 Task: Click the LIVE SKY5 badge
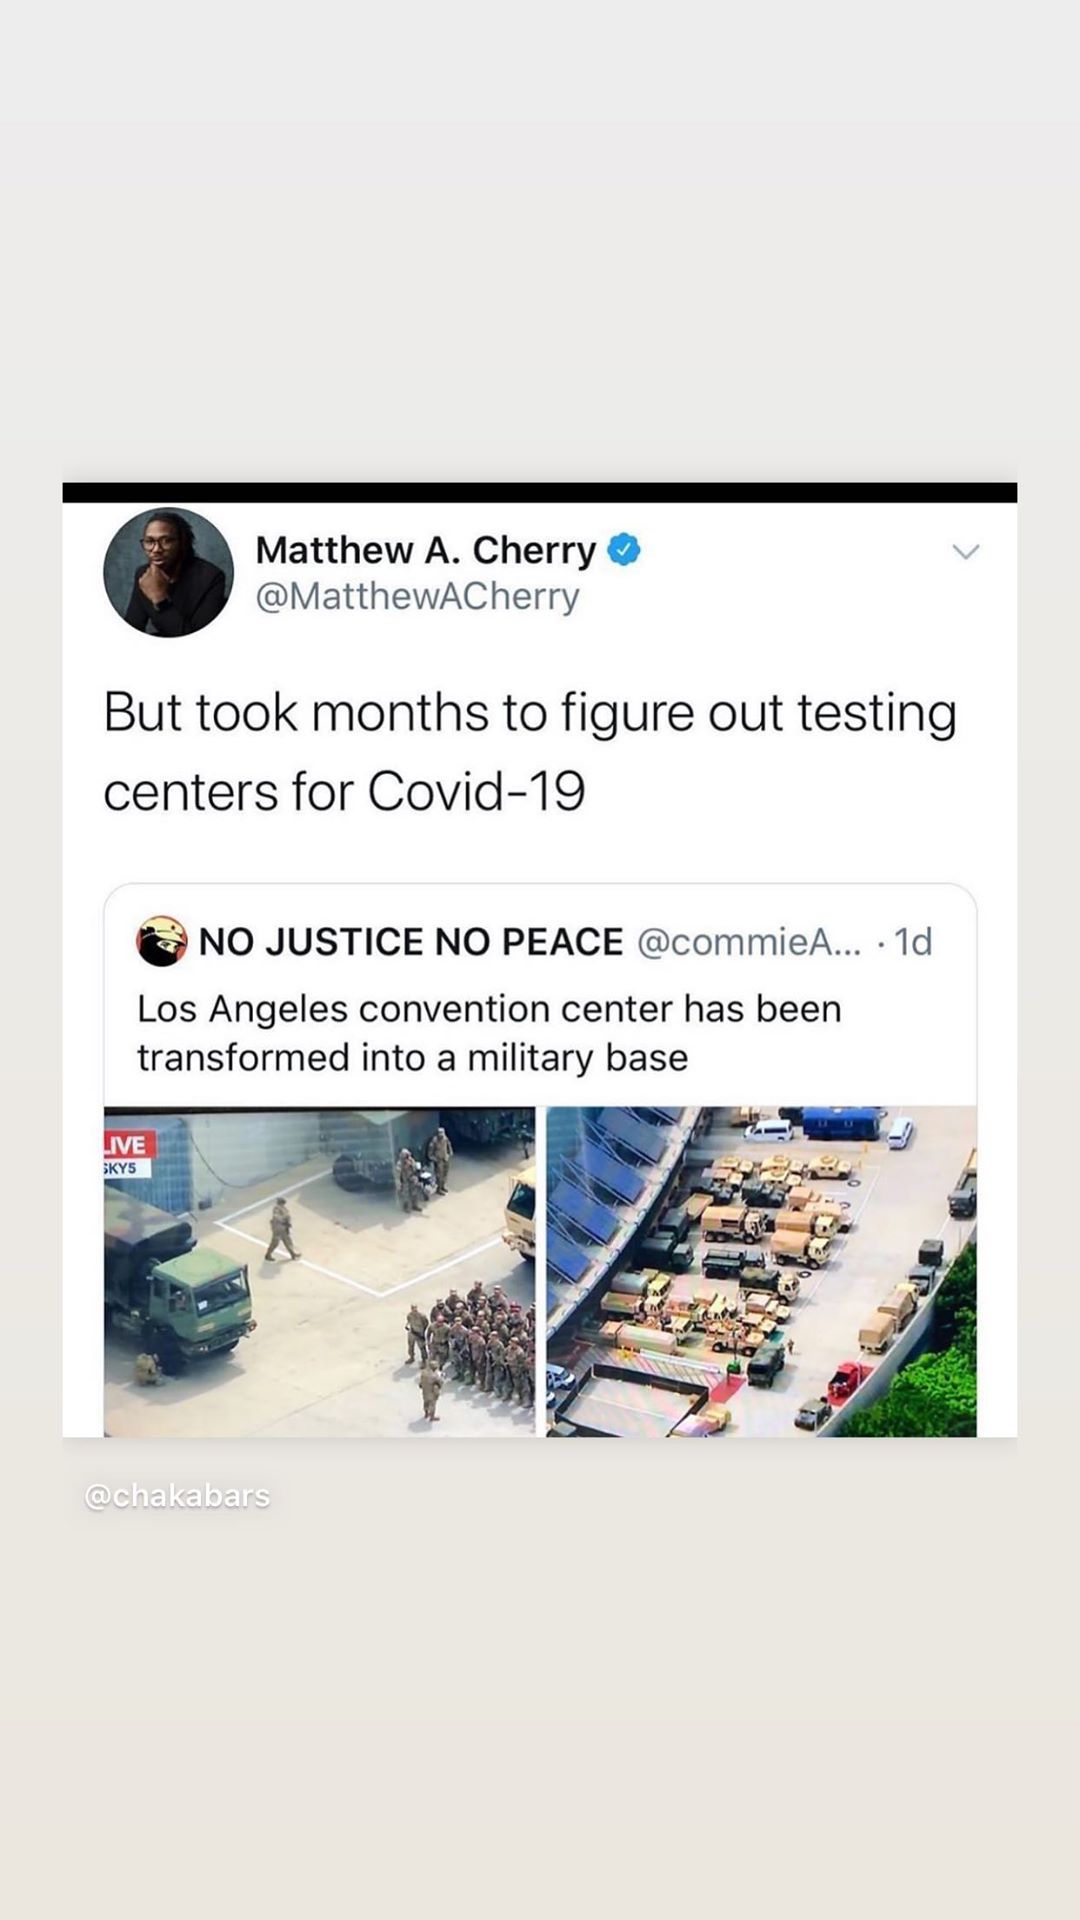(x=128, y=1154)
